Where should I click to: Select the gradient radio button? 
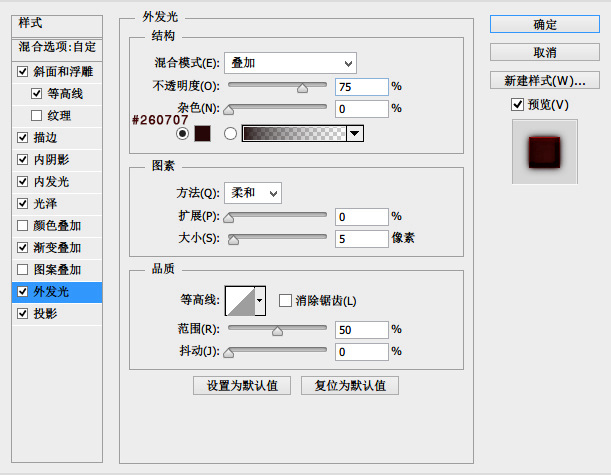coord(230,134)
